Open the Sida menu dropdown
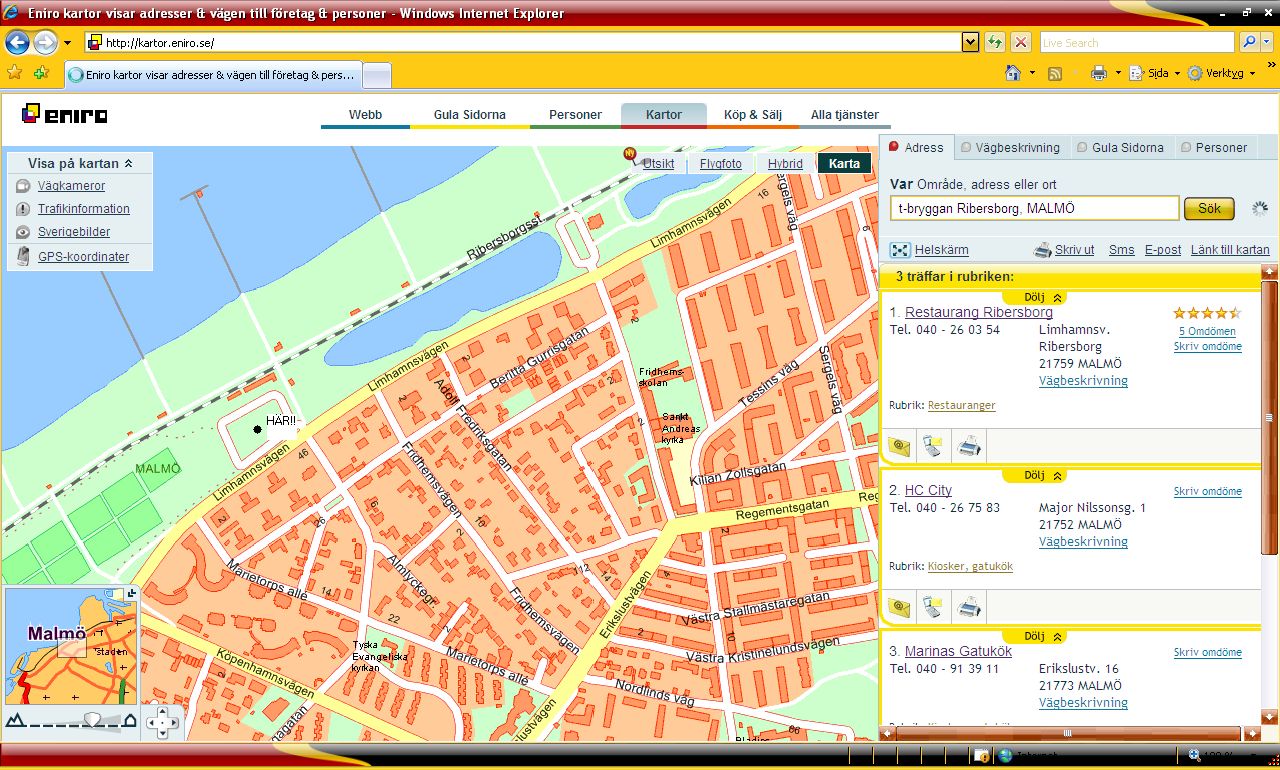 tap(1155, 73)
